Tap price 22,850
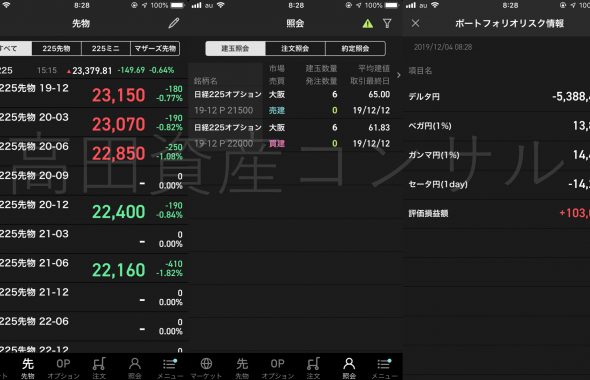This screenshot has height=380, width=590. (119, 154)
